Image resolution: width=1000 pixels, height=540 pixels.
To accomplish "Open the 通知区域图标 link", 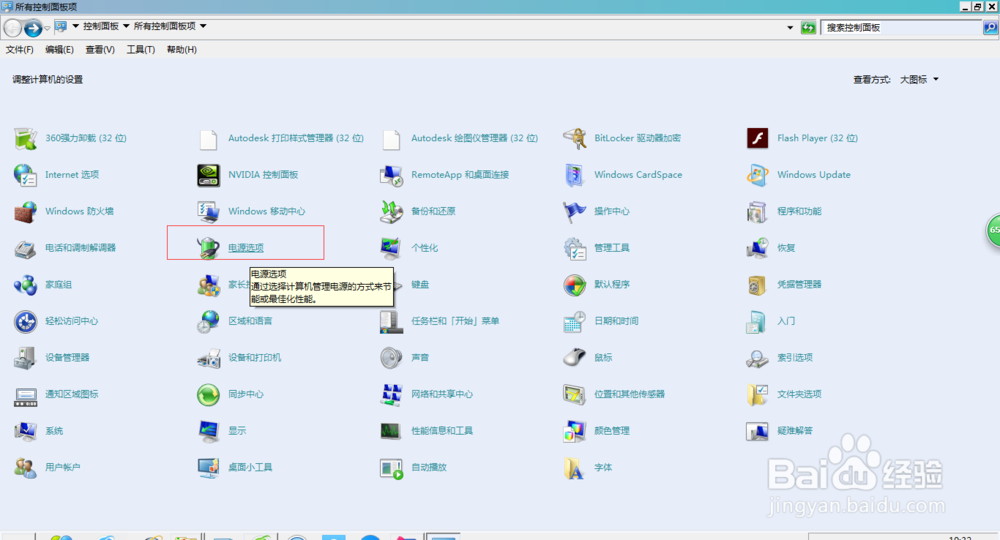I will (71, 395).
